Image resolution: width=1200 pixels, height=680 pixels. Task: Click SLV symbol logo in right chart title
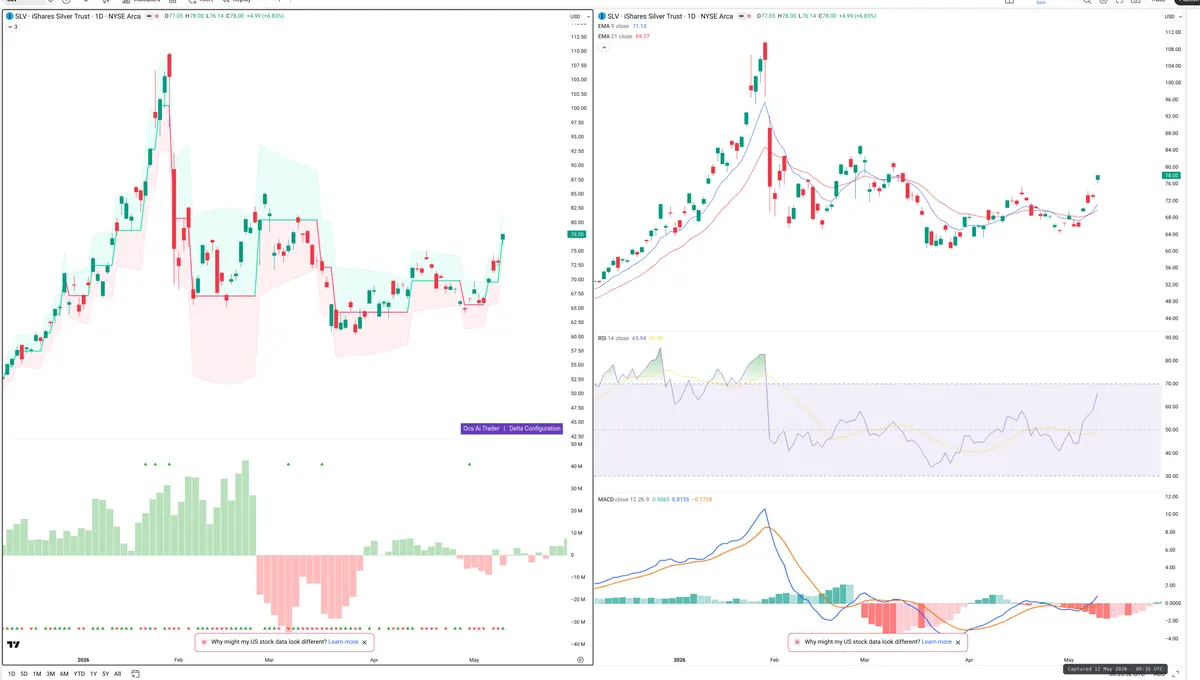click(x=602, y=16)
